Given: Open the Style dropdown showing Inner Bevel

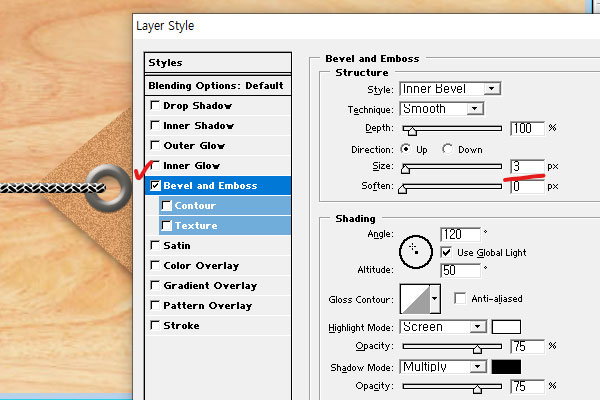Looking at the screenshot, I should (450, 89).
